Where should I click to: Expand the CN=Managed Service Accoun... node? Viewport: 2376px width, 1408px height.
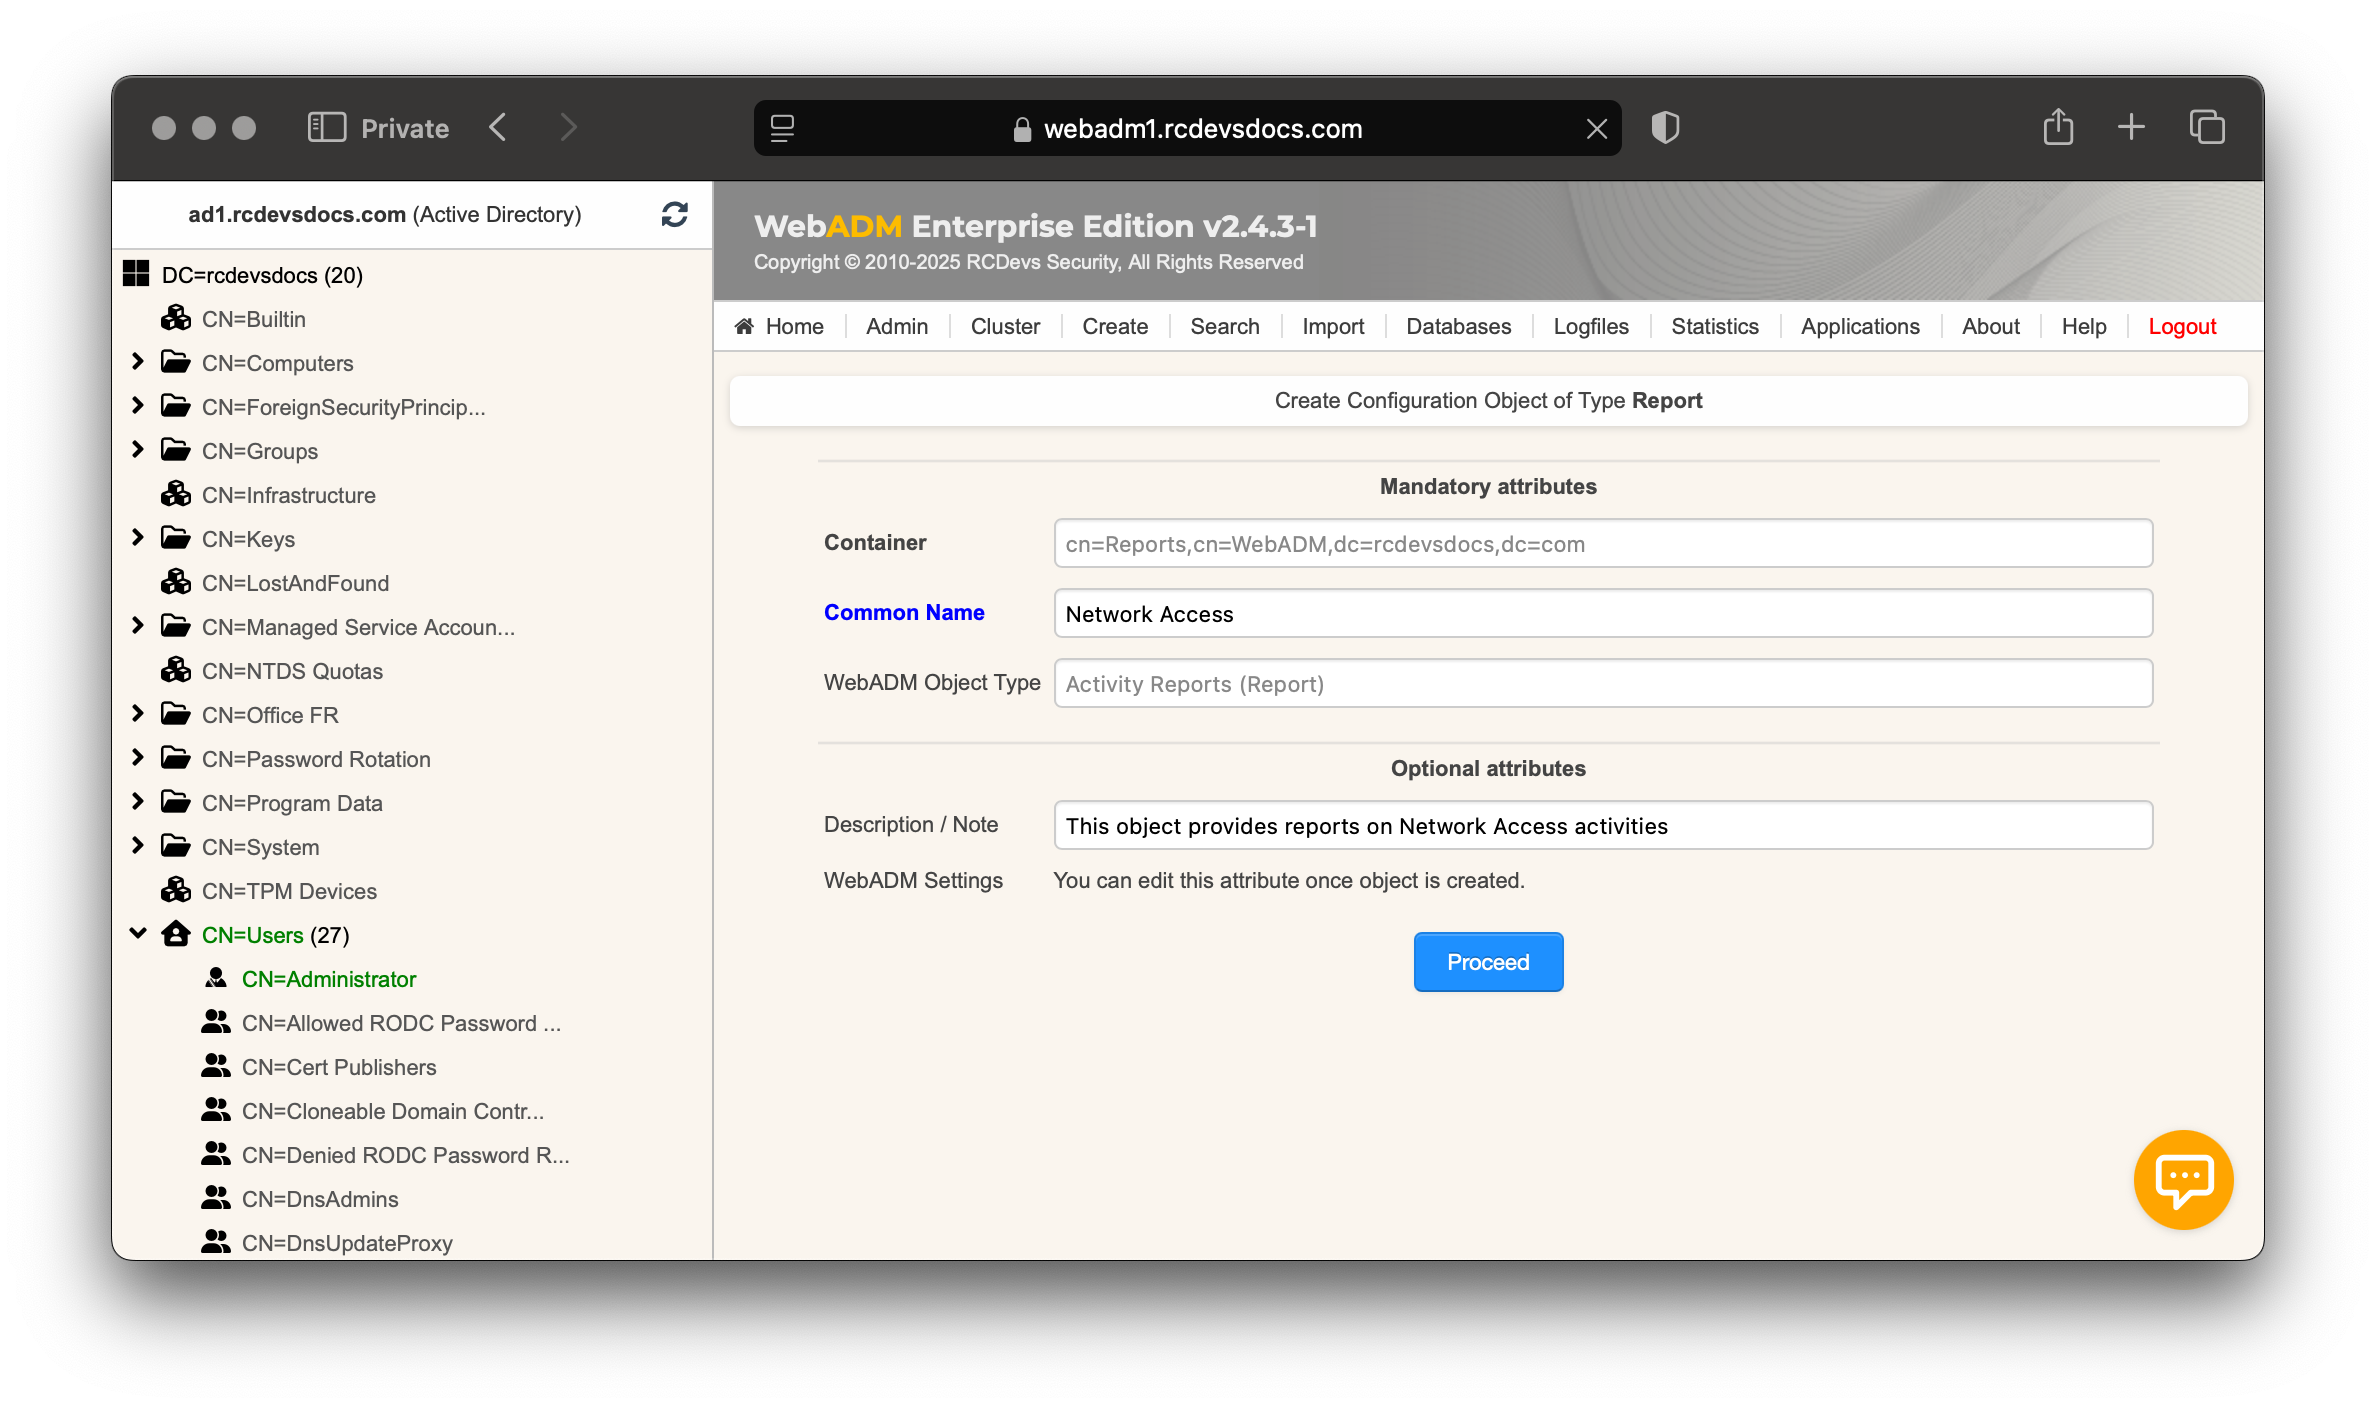coord(138,626)
